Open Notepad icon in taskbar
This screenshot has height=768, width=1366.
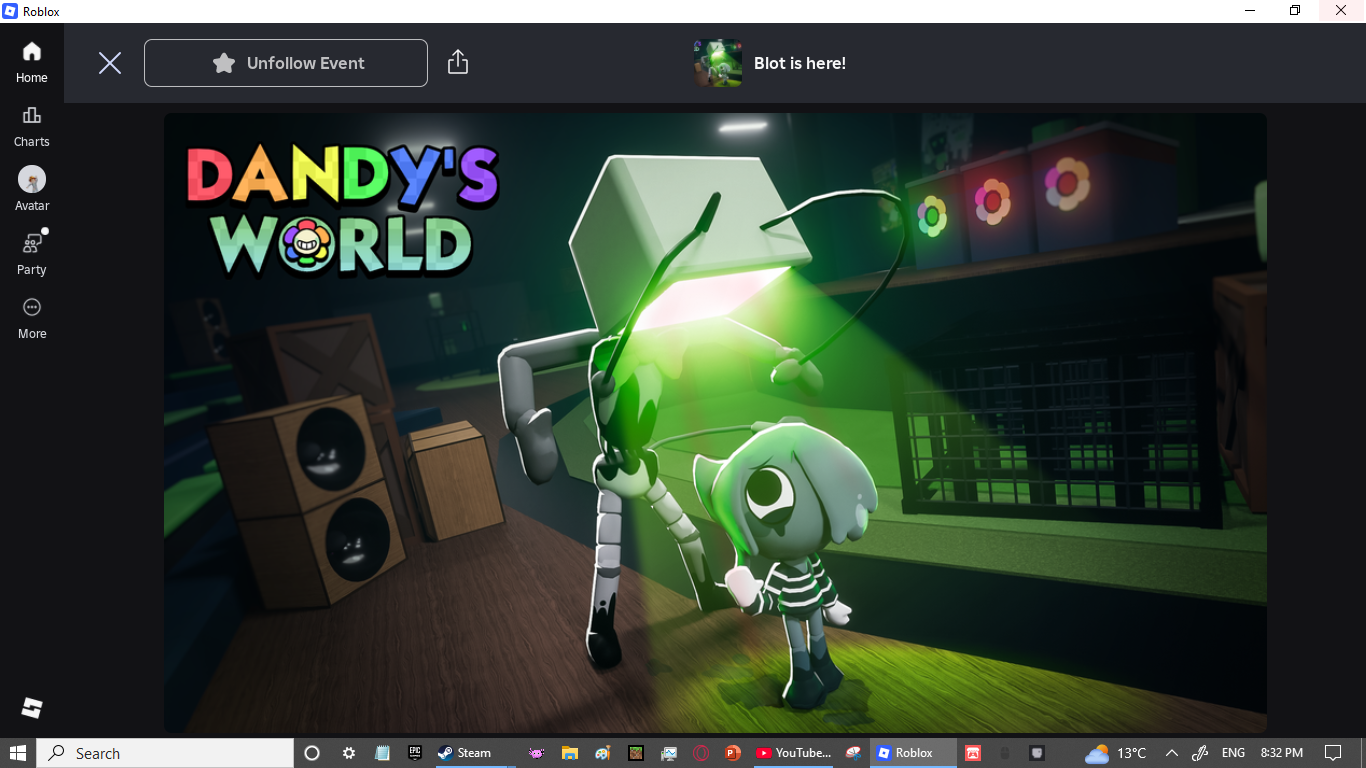tap(382, 753)
